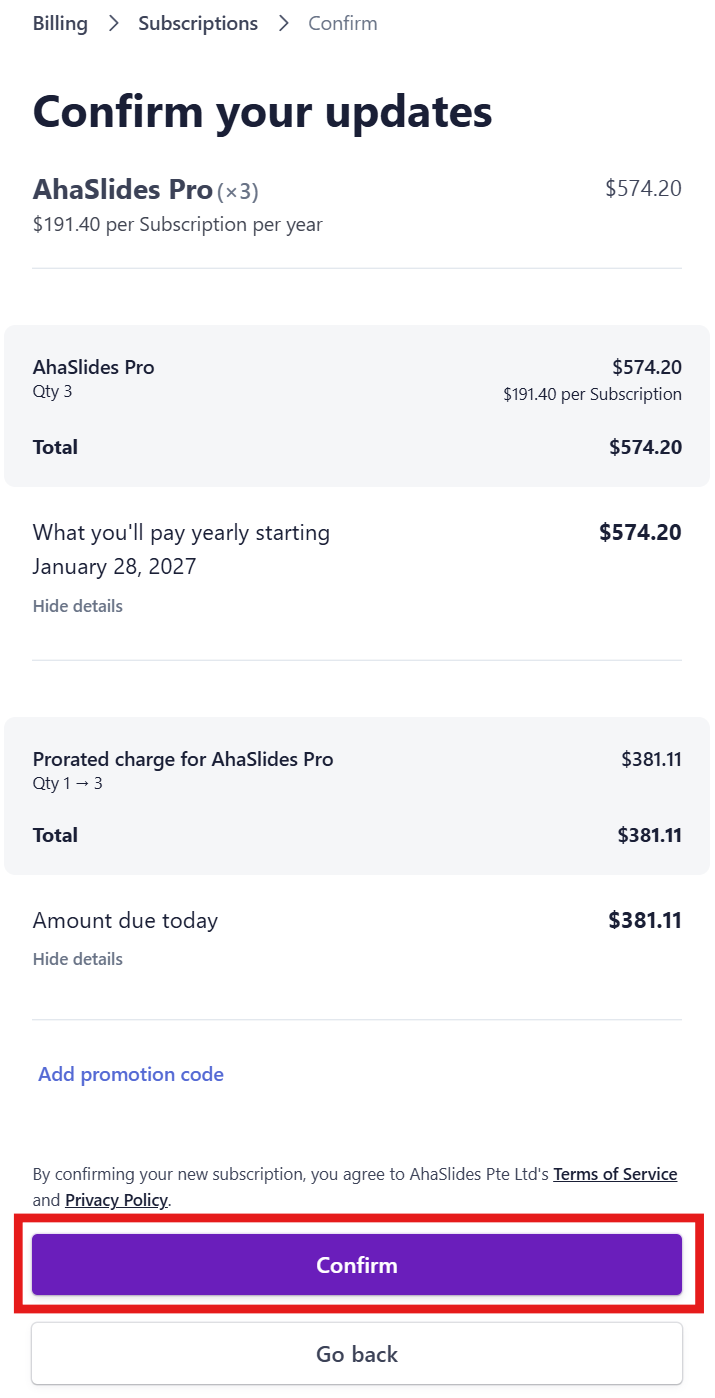Click the $574.20 price at top right
Viewport: 715px width, 1398px height.
click(643, 188)
